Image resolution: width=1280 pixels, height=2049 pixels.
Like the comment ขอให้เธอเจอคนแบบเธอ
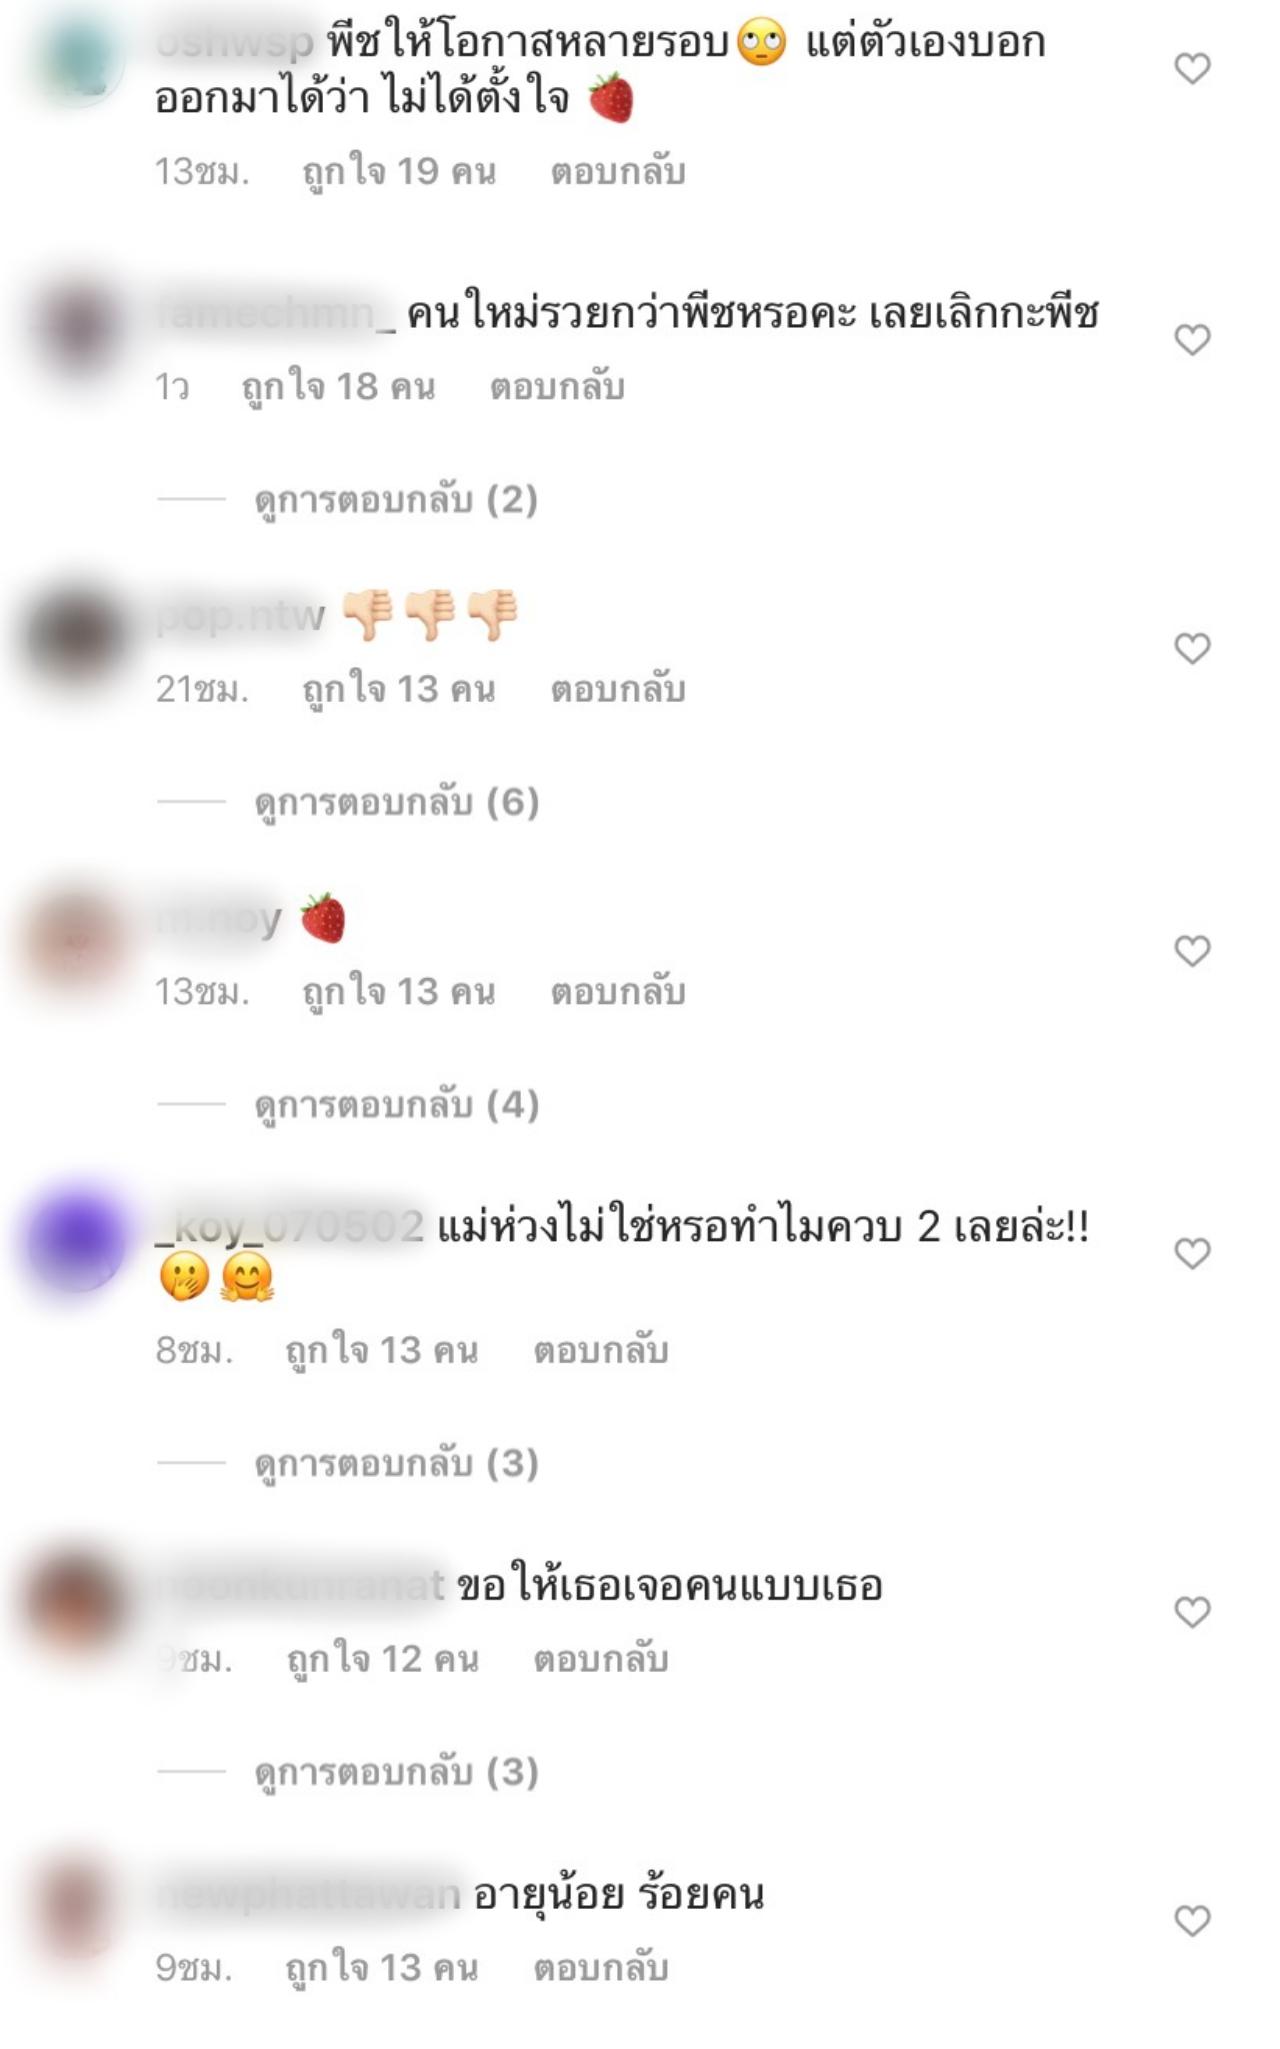(x=1192, y=1611)
